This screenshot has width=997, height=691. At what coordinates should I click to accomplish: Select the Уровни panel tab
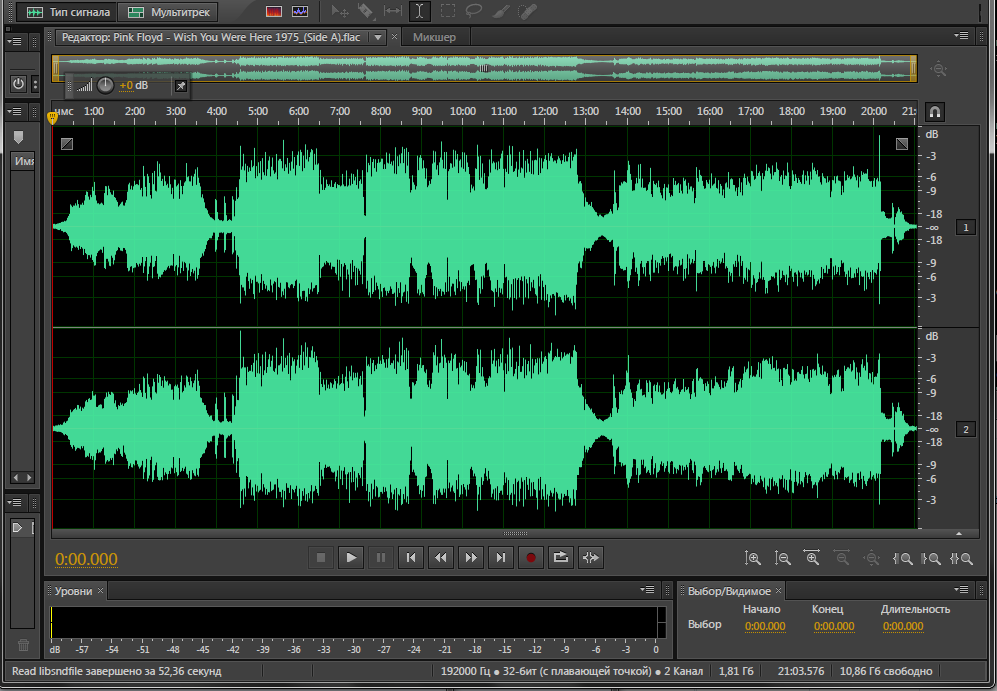pyautogui.click(x=73, y=591)
